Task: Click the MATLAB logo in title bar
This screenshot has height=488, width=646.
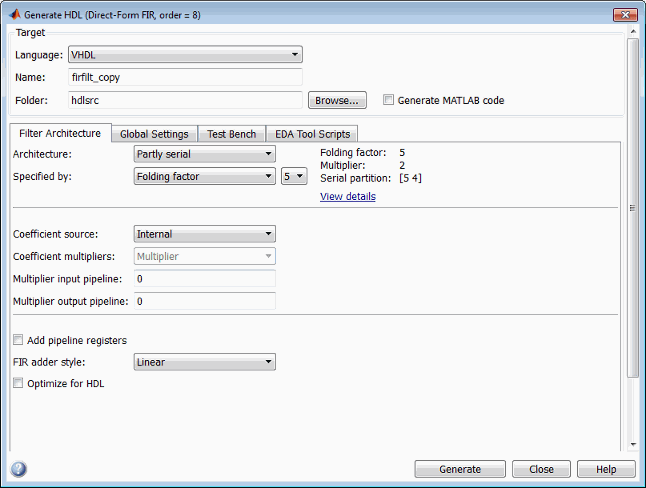Action: pyautogui.click(x=15, y=15)
